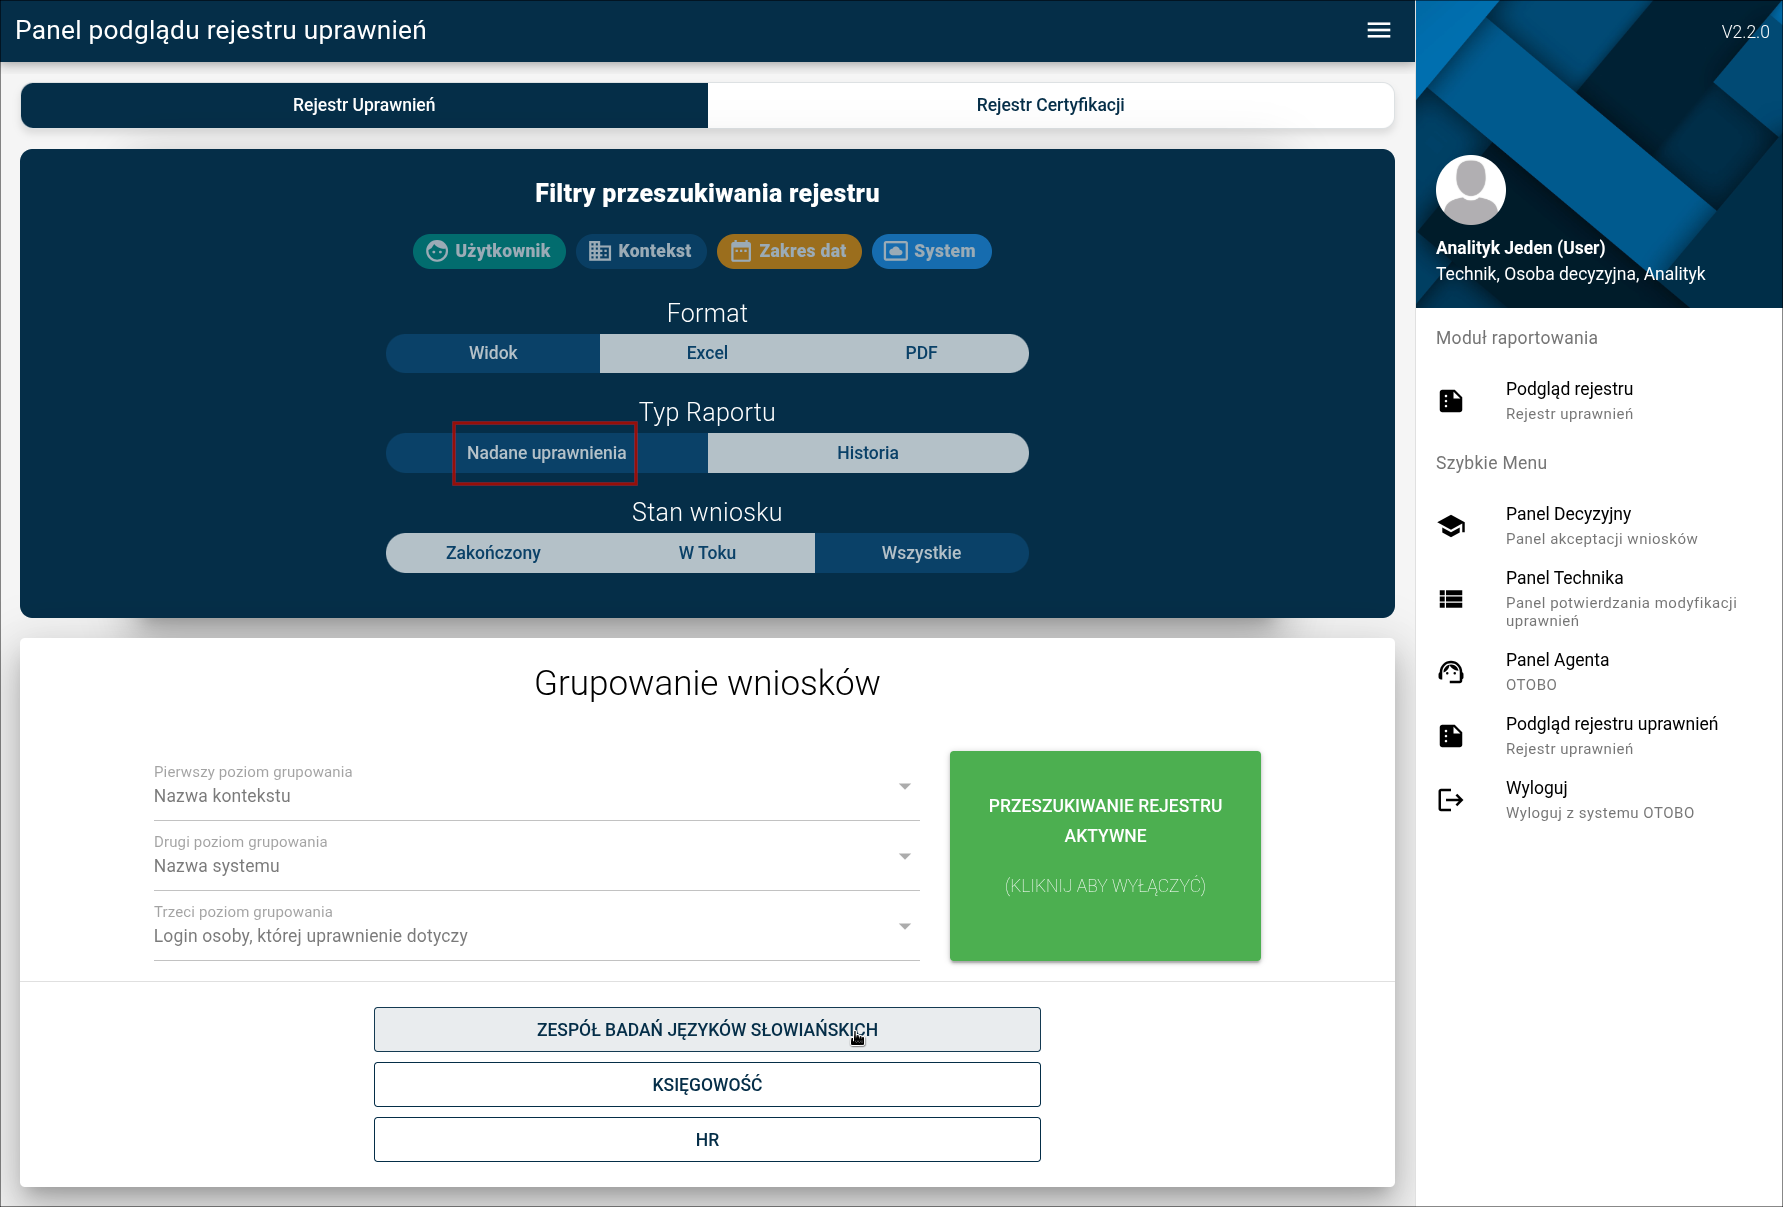The width and height of the screenshot is (1783, 1207).
Task: Click the Panel Decyzyjny graduation cap icon
Action: (1451, 526)
